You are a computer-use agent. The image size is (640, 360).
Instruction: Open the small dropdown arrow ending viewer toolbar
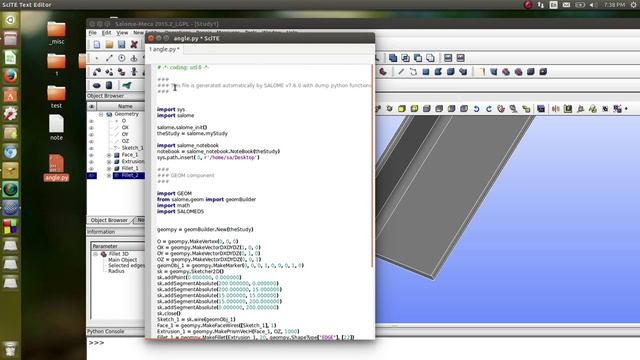point(626,109)
